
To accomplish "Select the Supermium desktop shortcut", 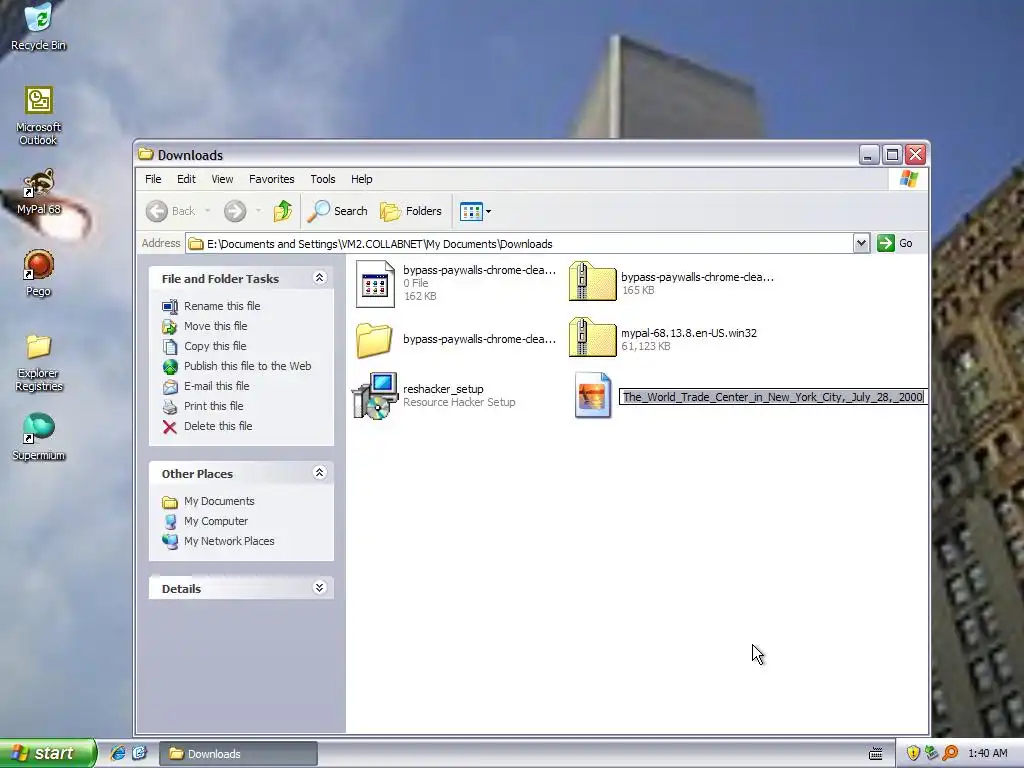I will 39,437.
